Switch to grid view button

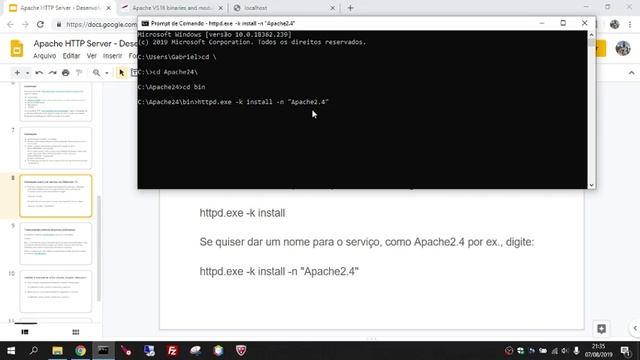[76, 332]
